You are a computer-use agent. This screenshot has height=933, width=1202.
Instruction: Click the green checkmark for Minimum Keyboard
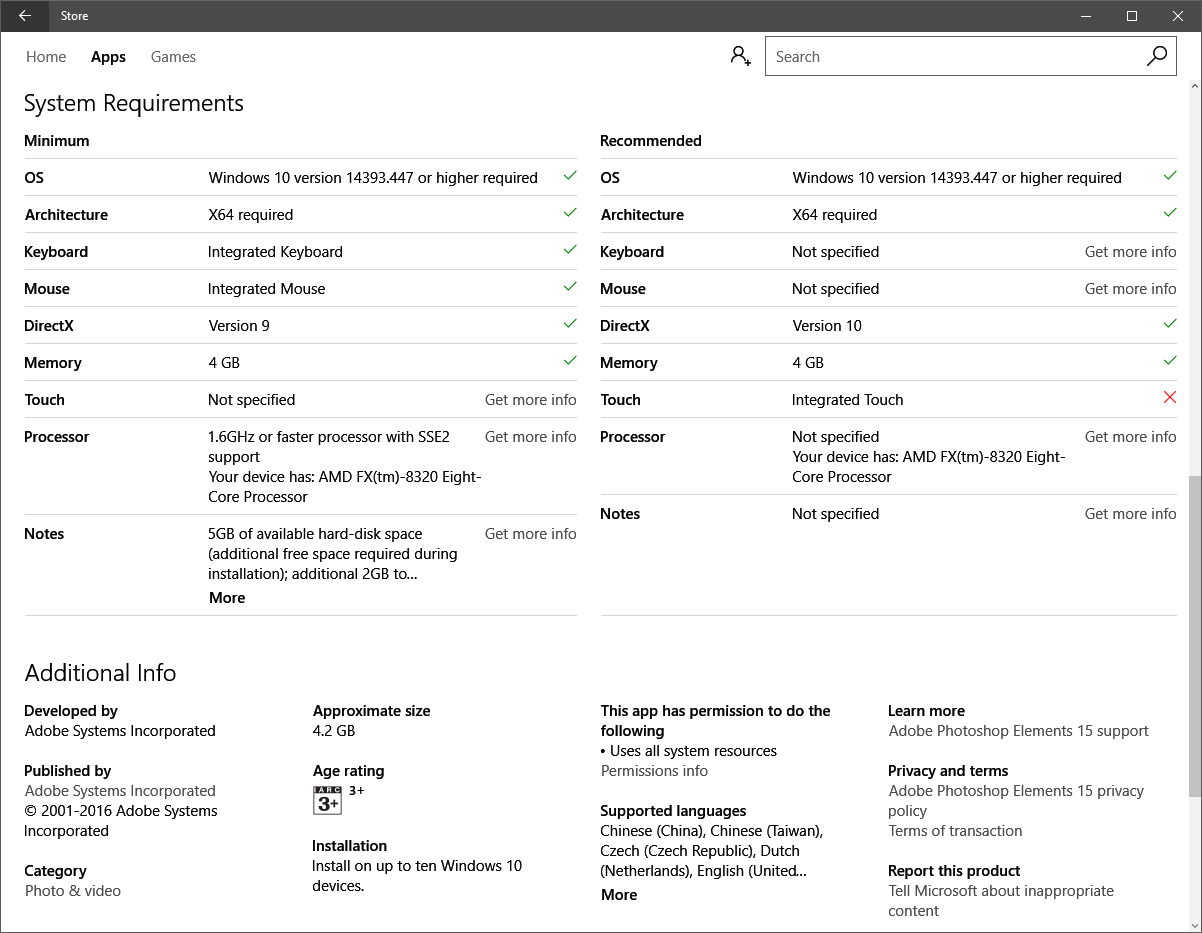570,250
